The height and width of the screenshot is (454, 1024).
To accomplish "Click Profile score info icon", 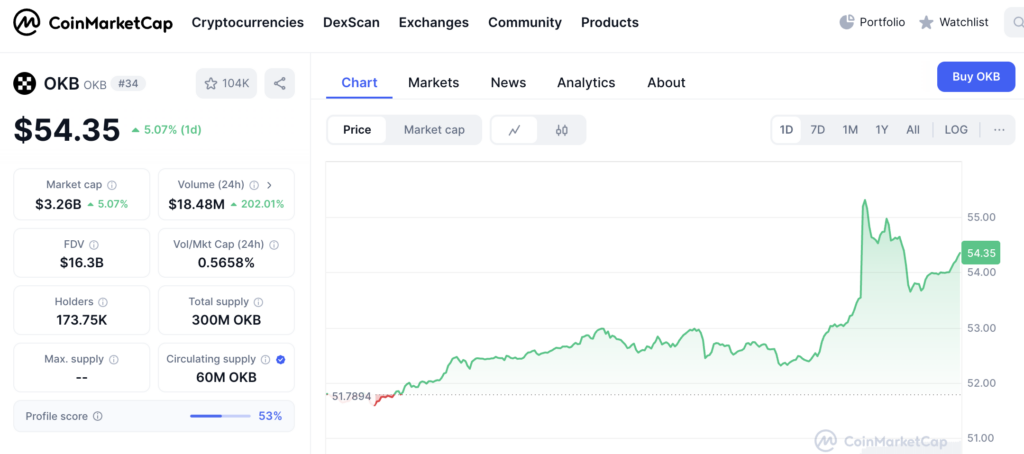I will (x=97, y=416).
